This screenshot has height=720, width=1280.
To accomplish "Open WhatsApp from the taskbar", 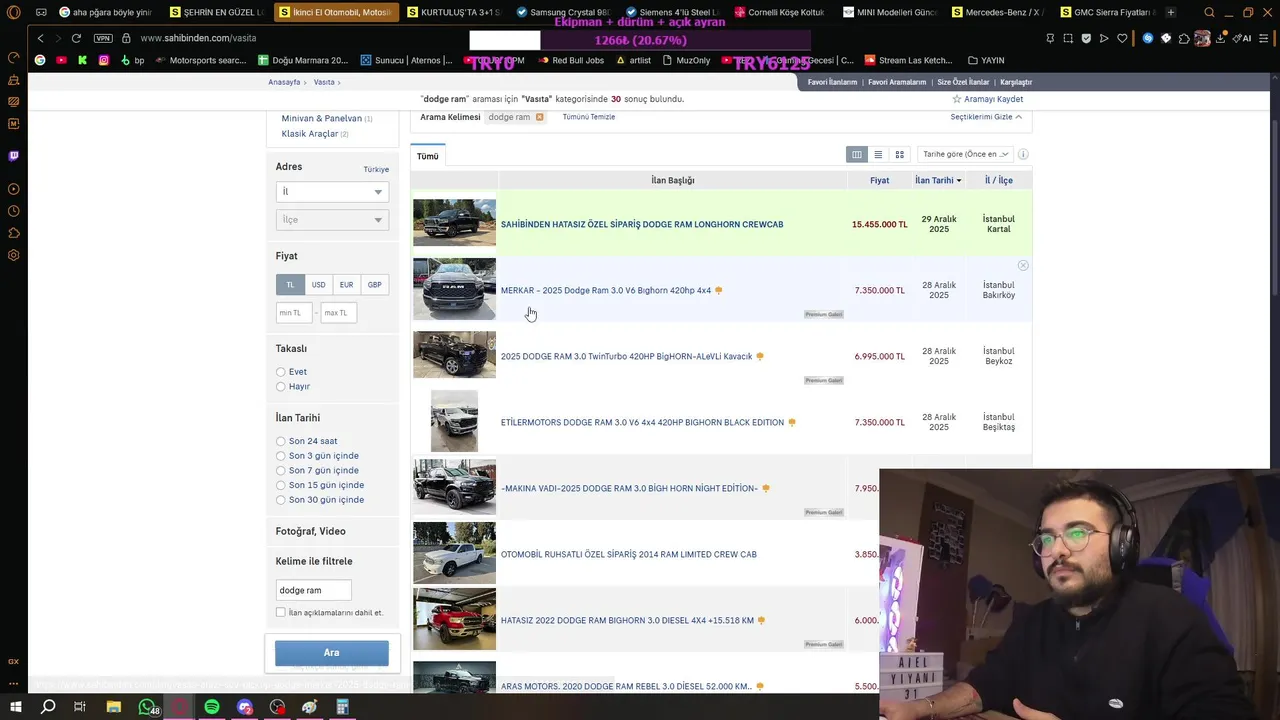I will point(147,707).
